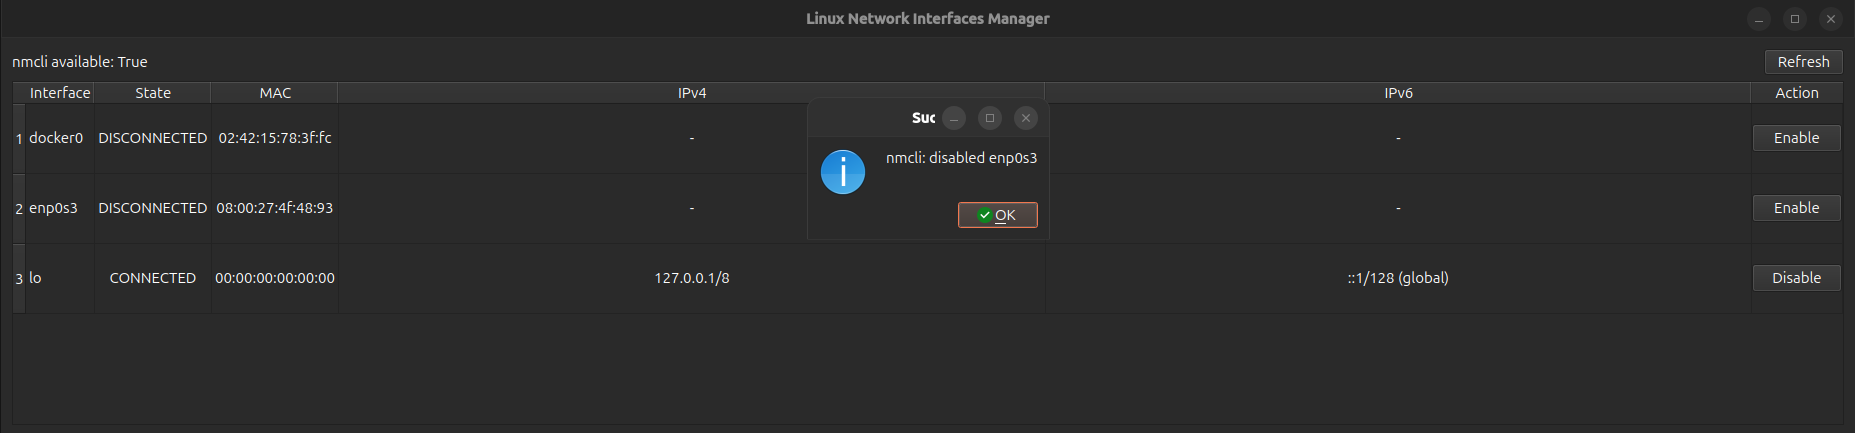Screen dimensions: 1855x433
Task: Click the Interface column header
Action: [60, 93]
